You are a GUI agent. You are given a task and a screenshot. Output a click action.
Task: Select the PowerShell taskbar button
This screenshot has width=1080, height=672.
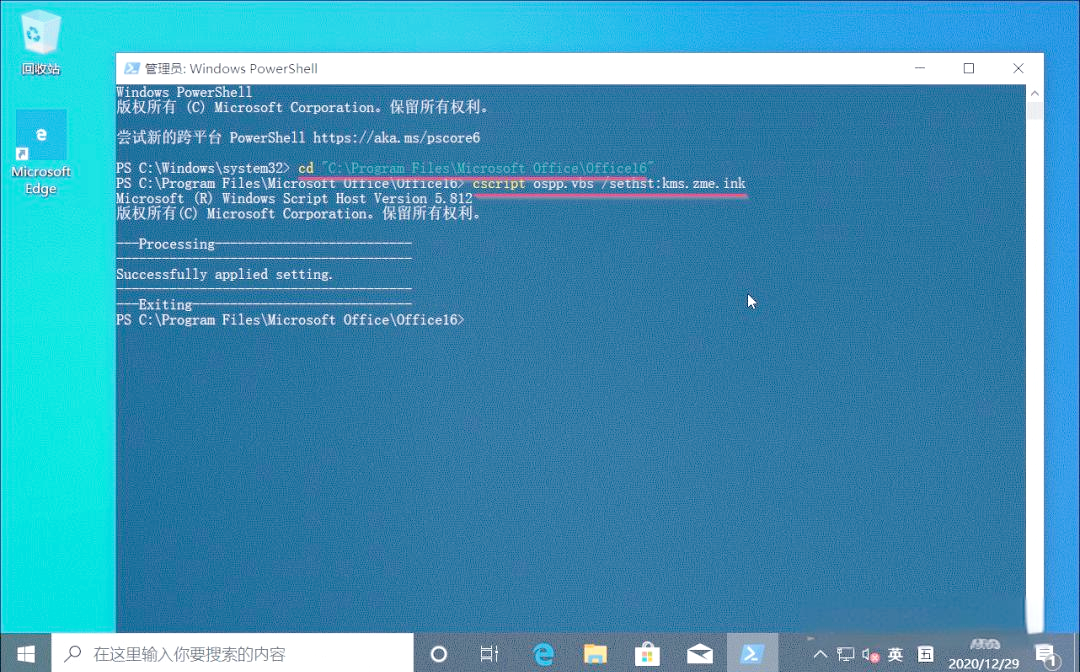pos(751,653)
